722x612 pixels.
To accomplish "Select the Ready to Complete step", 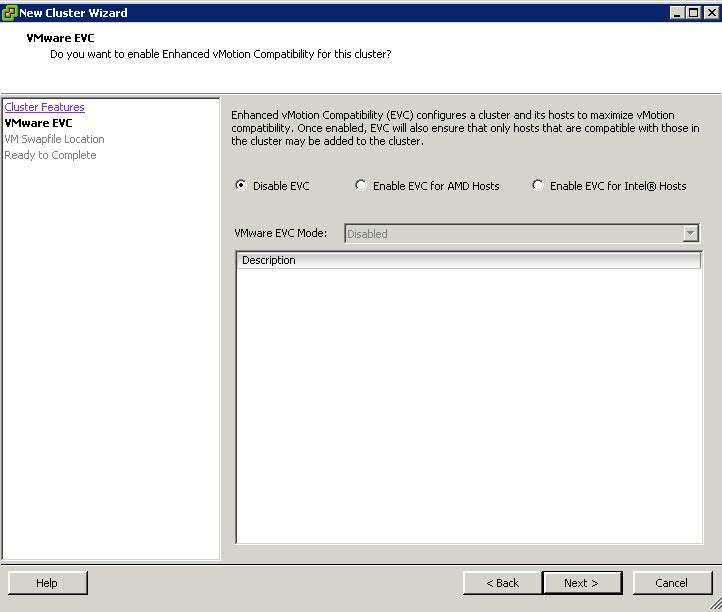I will [x=50, y=155].
